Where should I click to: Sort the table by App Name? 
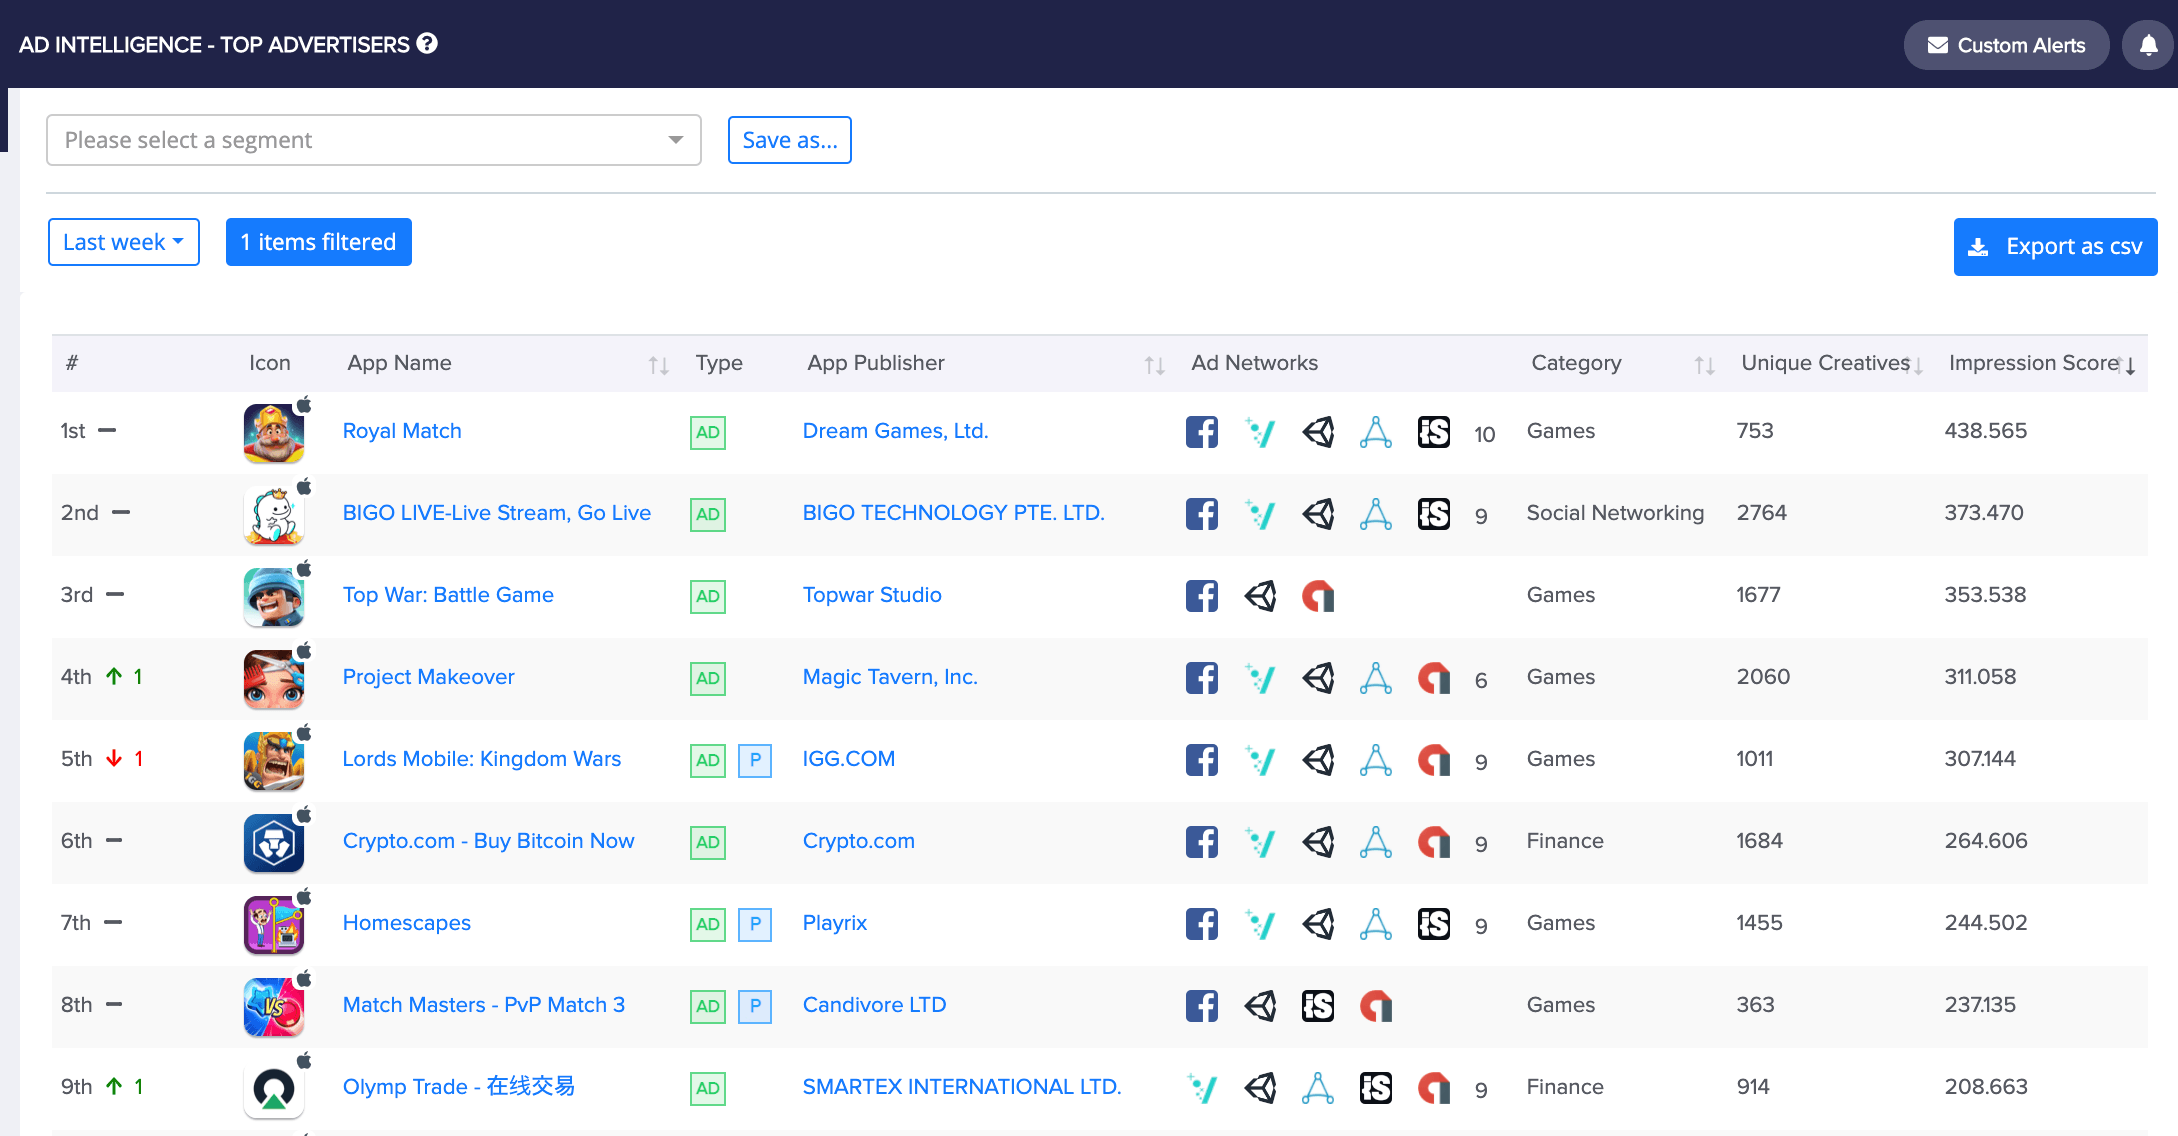click(658, 365)
